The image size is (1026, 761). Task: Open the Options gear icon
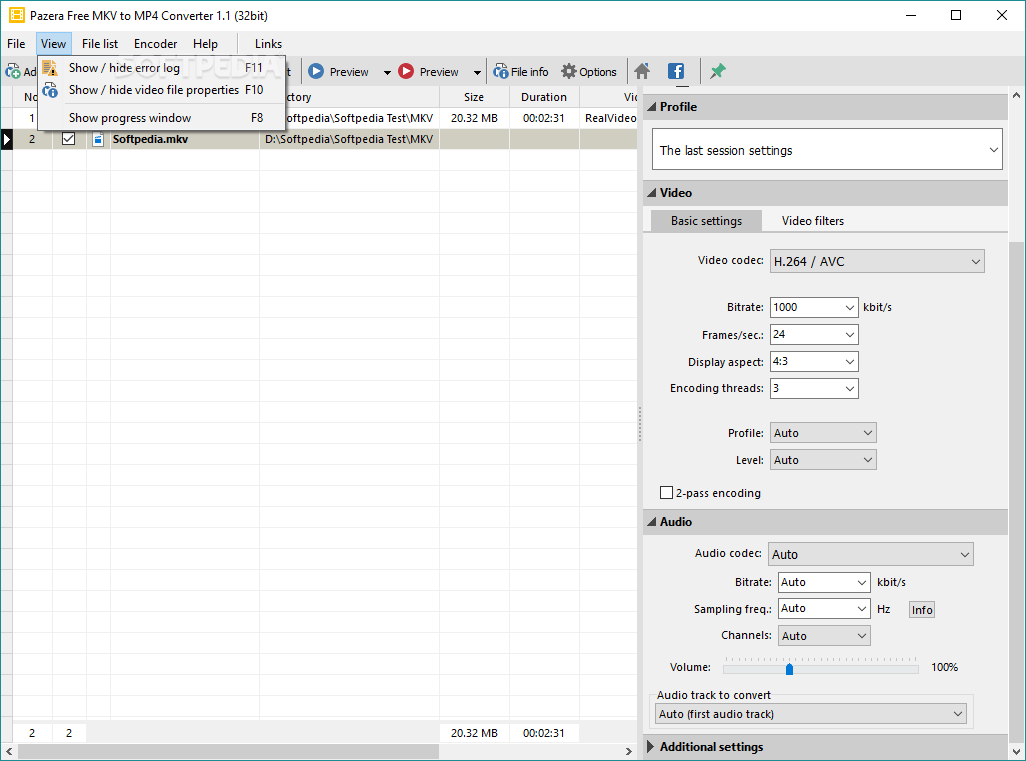coord(569,71)
